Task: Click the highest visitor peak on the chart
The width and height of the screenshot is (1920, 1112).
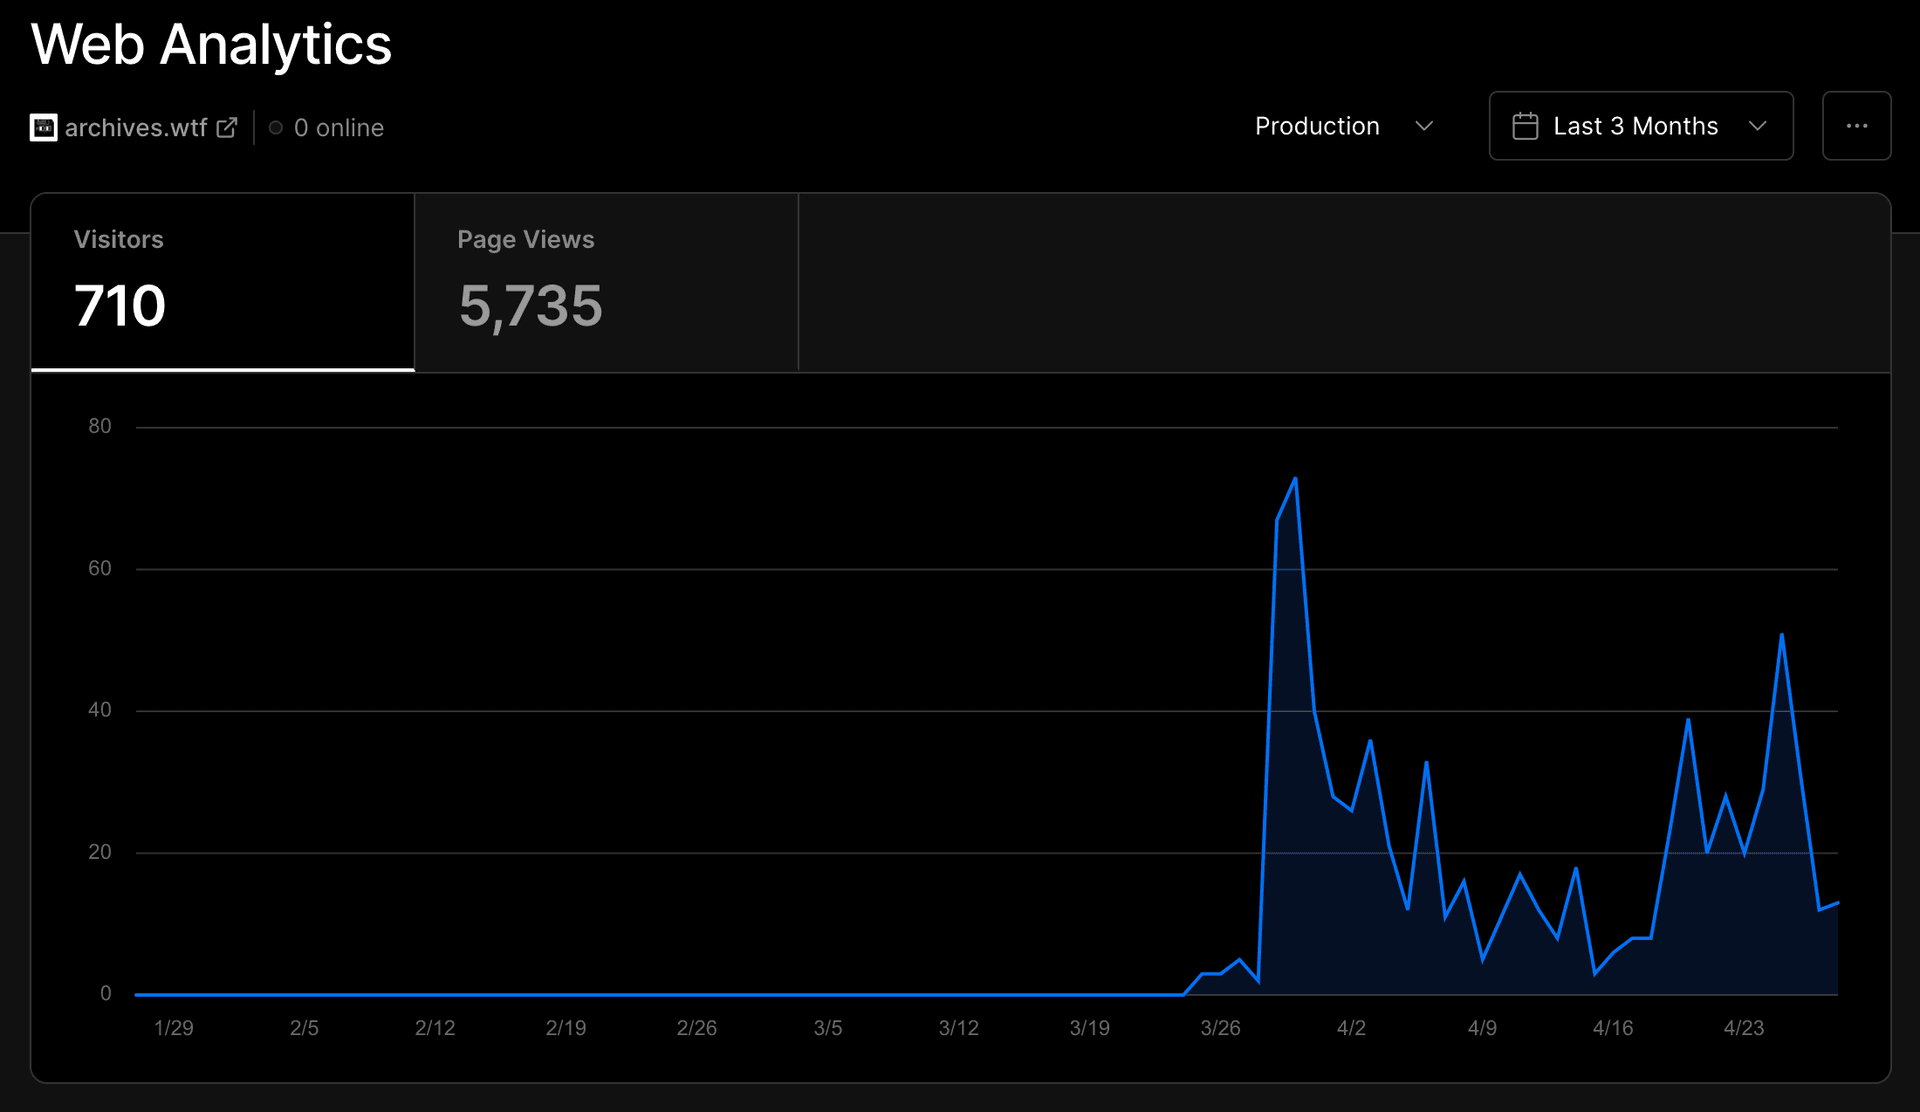Action: coord(1295,479)
